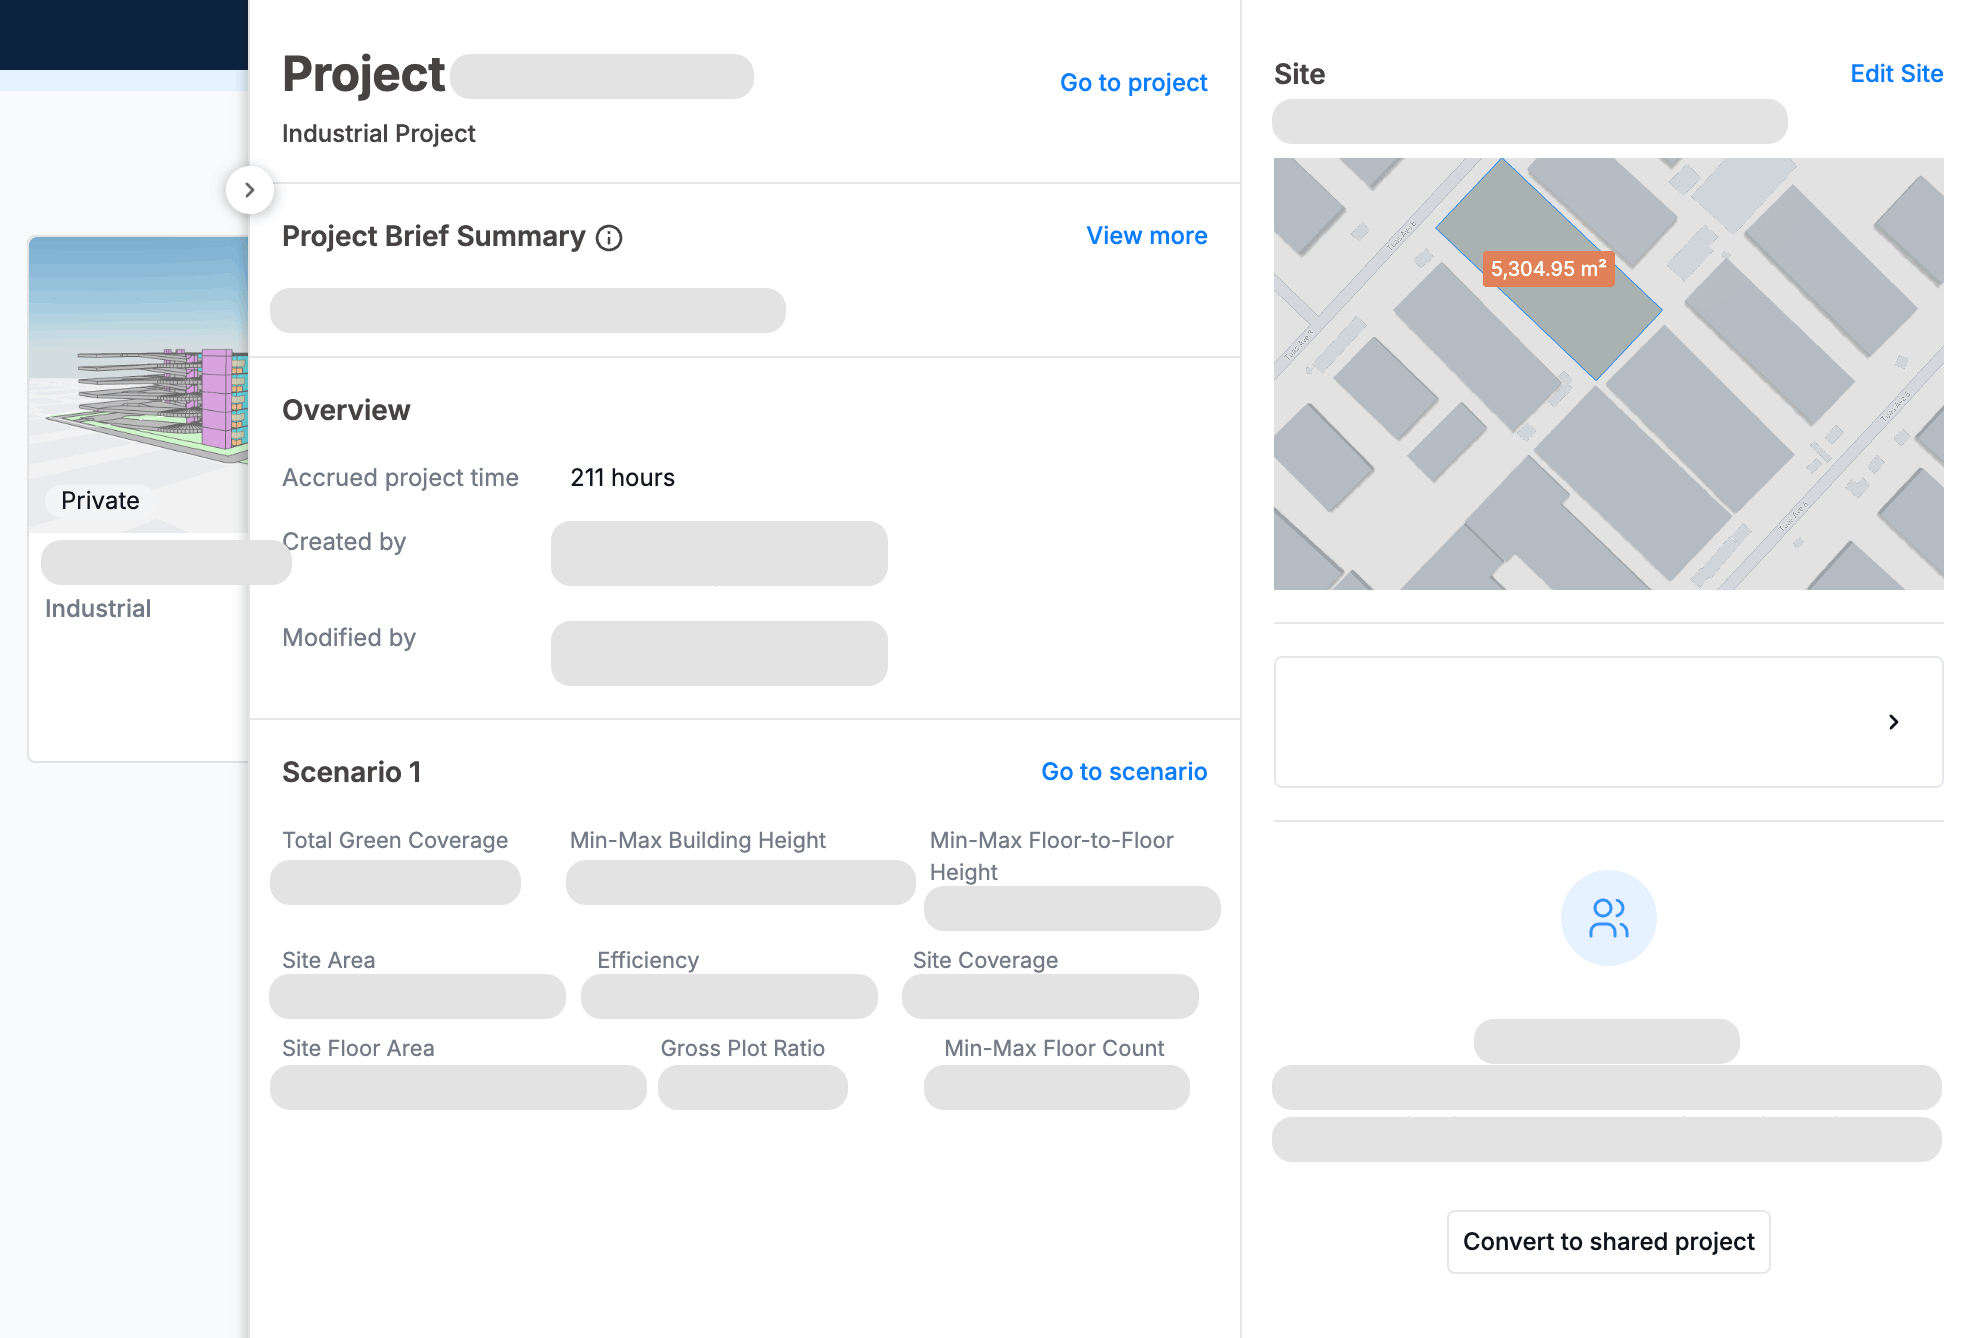Viewport: 1970px width, 1338px height.
Task: Click Edit Site in the Site panel
Action: tap(1896, 73)
